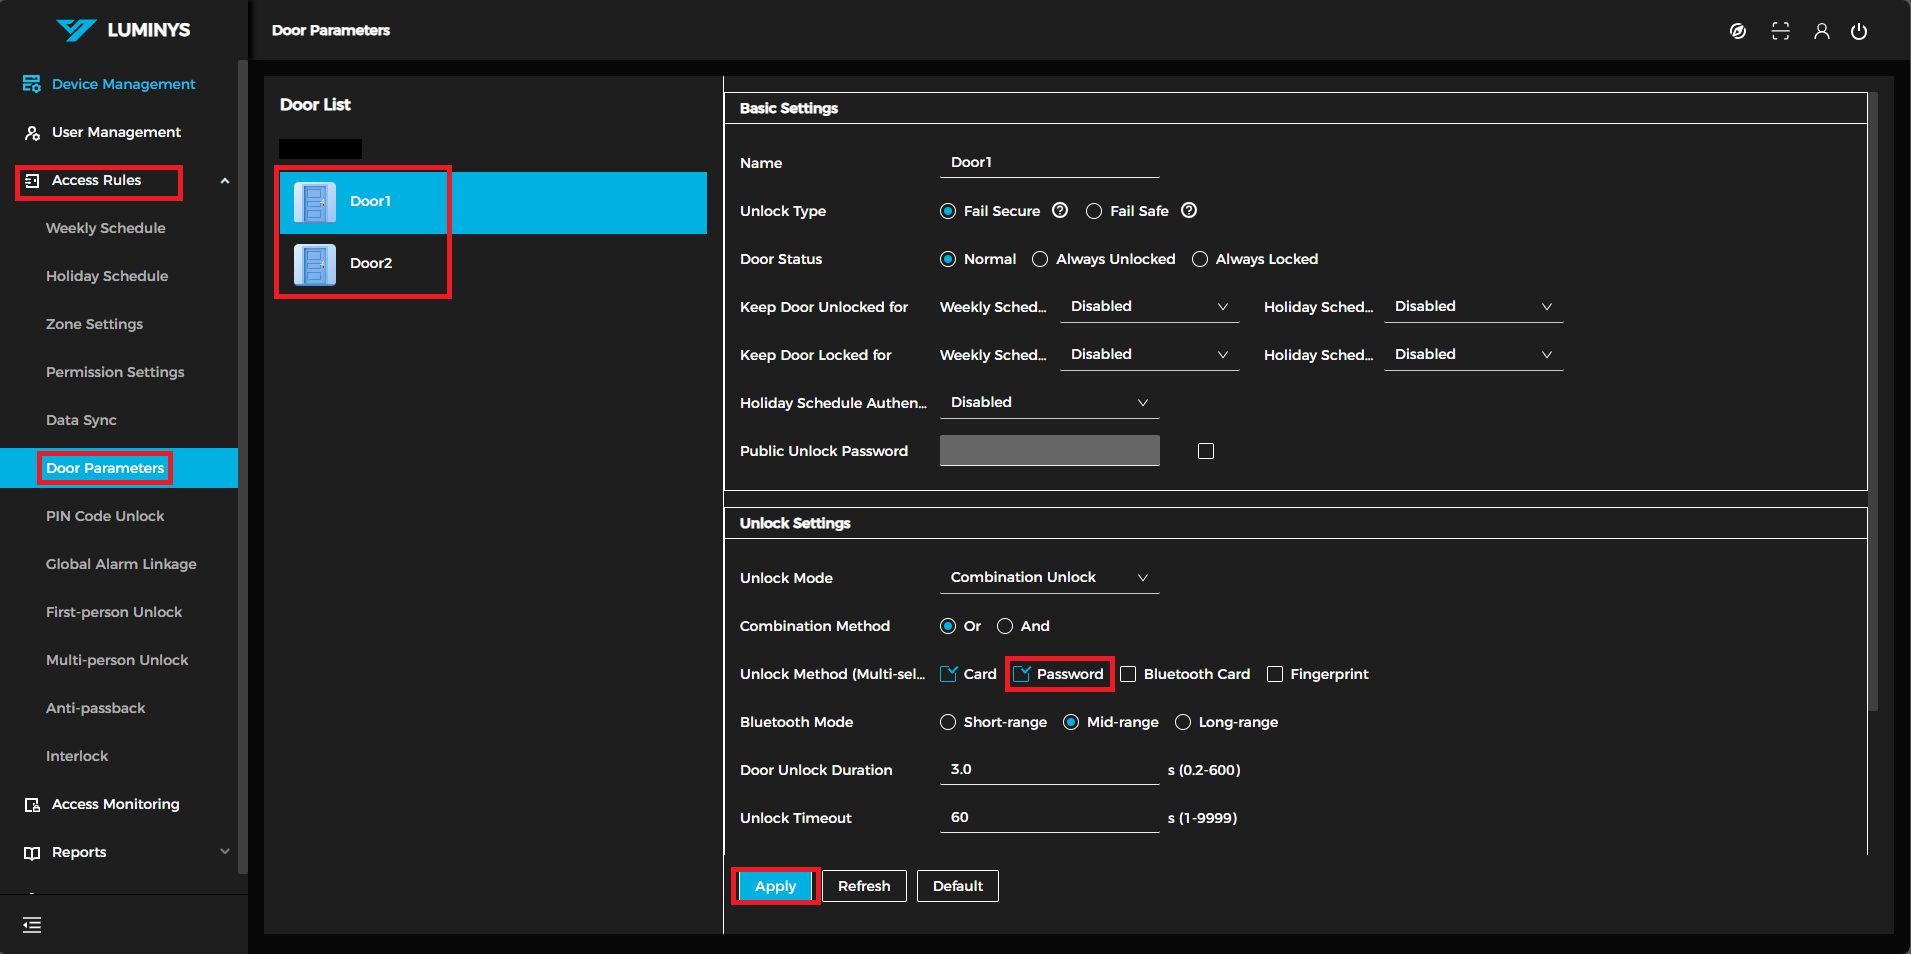
Task: Open PIN Code Unlock menu item
Action: click(x=105, y=516)
